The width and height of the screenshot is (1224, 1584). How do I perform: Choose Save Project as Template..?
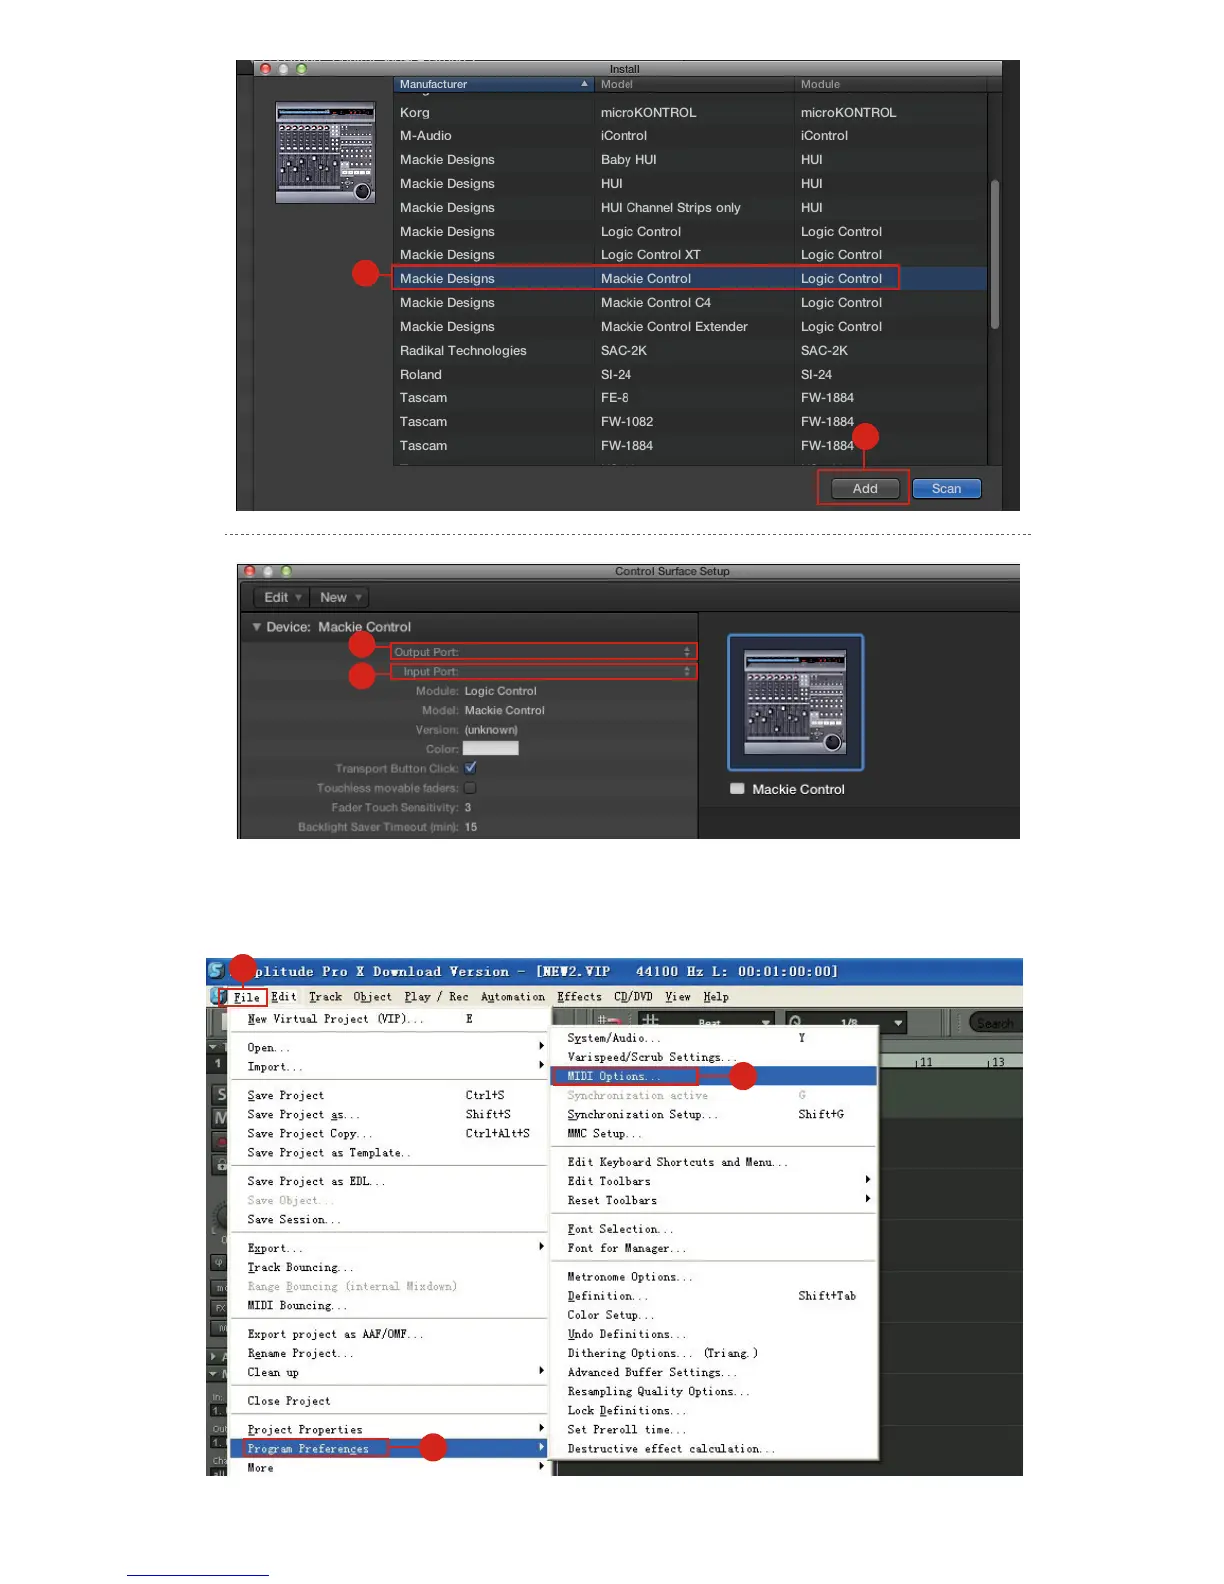click(x=390, y=1153)
